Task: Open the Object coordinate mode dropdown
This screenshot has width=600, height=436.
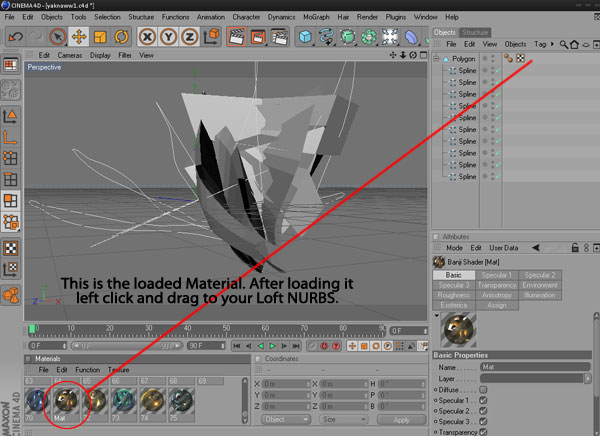Action: (x=285, y=420)
